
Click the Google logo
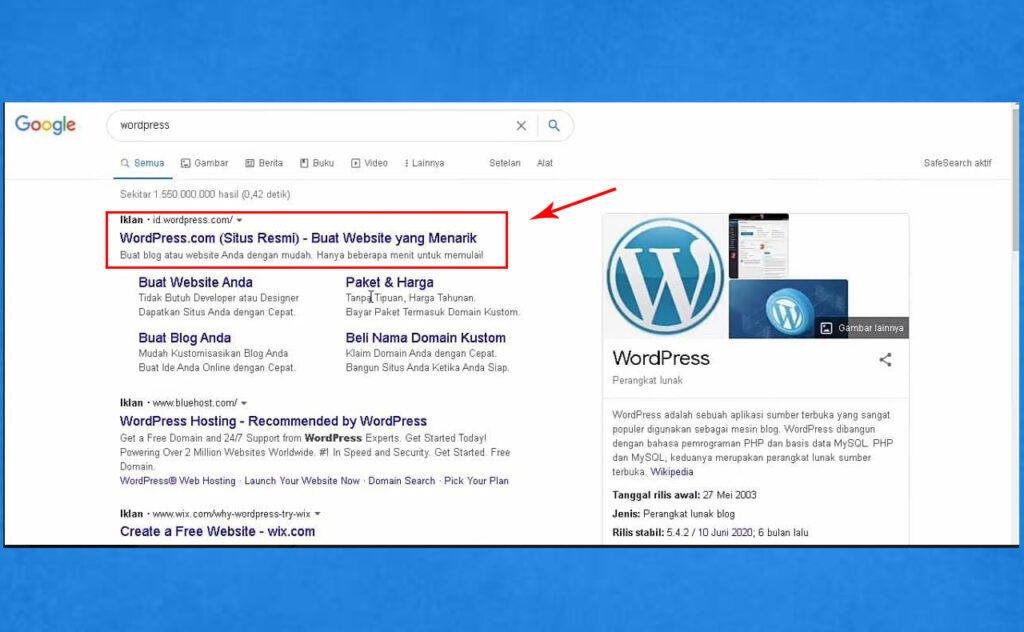pyautogui.click(x=44, y=125)
